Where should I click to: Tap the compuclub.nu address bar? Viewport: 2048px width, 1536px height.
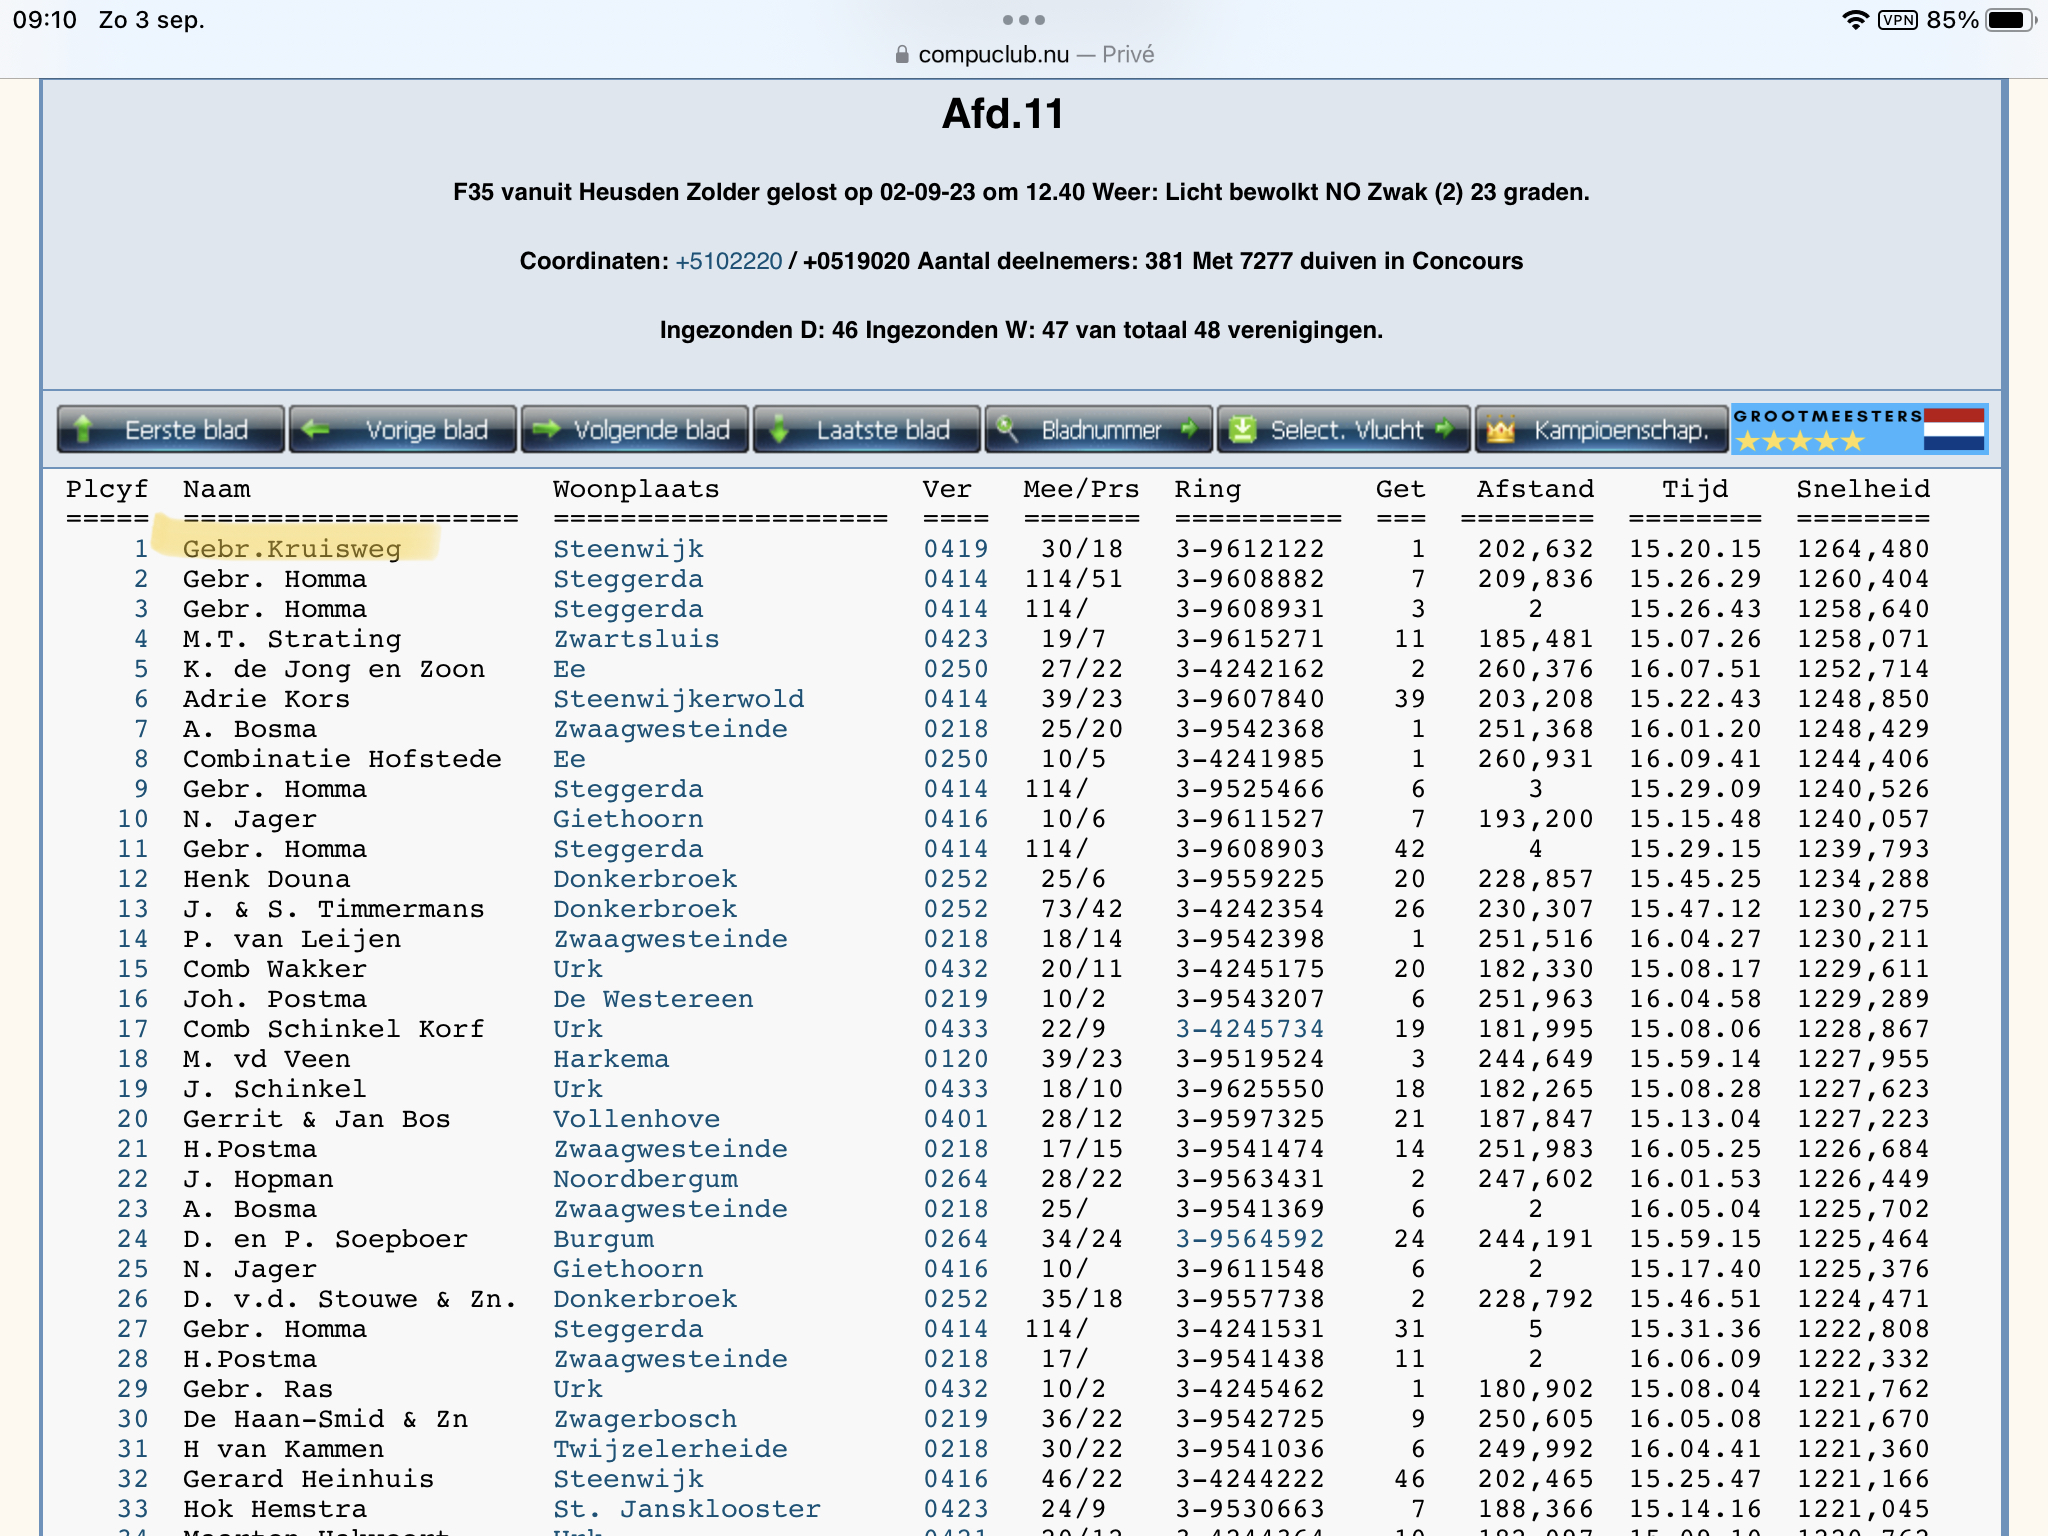pos(1024,54)
